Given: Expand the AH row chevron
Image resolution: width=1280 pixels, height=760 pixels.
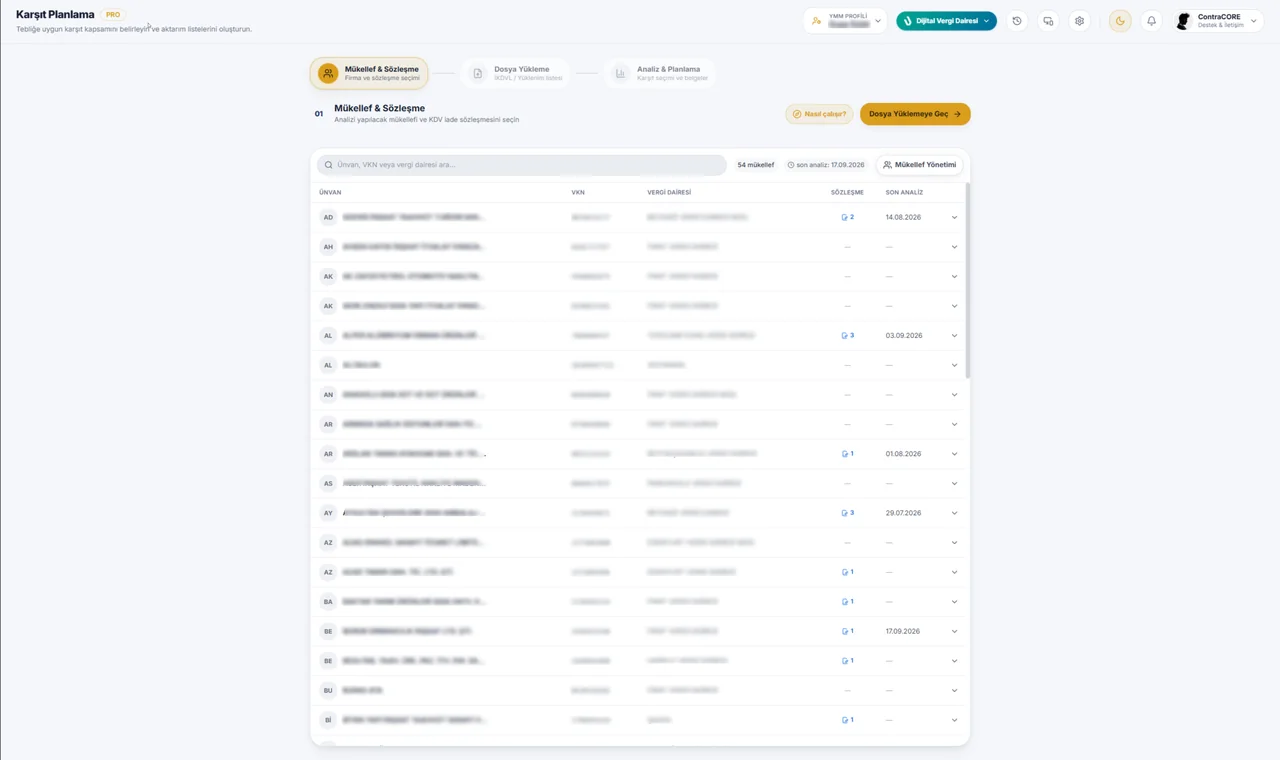Looking at the screenshot, I should (x=954, y=247).
